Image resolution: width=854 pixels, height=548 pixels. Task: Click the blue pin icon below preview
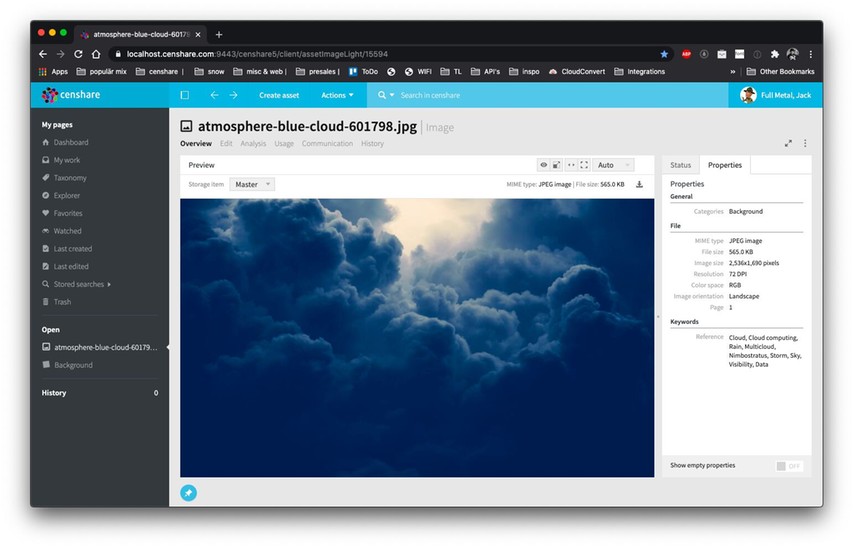click(188, 492)
